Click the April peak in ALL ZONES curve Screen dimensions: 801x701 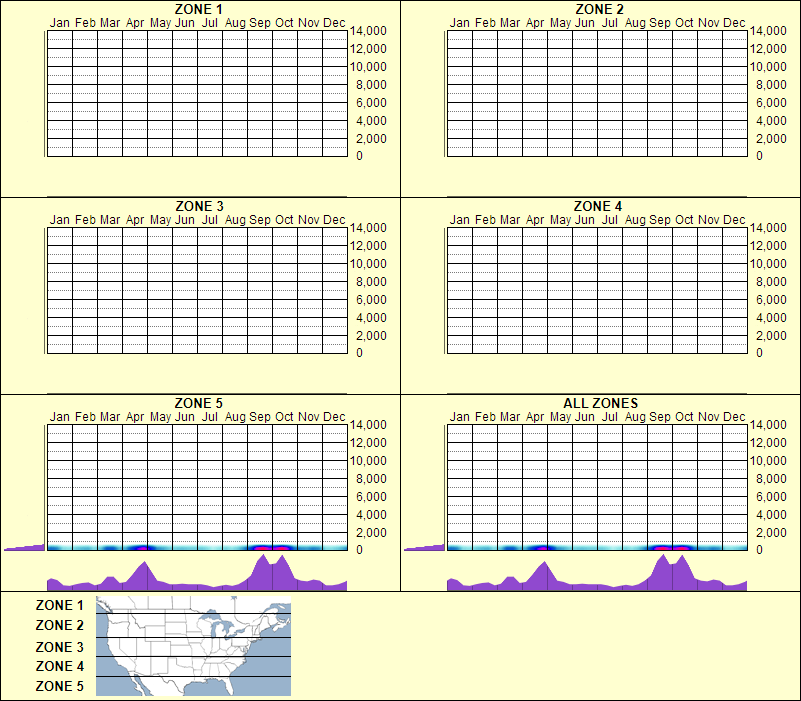click(x=543, y=565)
